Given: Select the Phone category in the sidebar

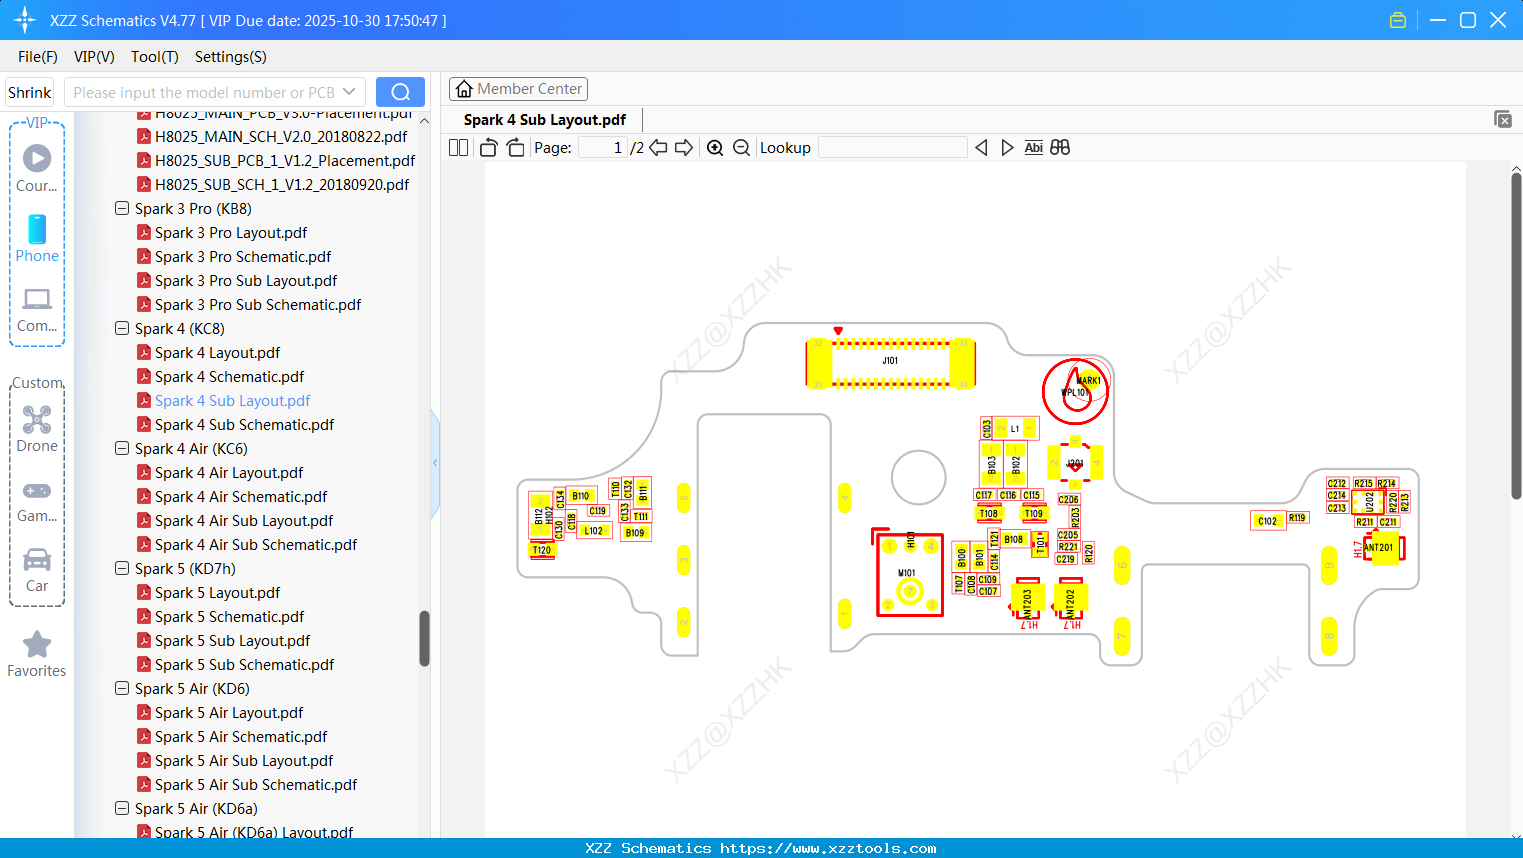Looking at the screenshot, I should 36,240.
